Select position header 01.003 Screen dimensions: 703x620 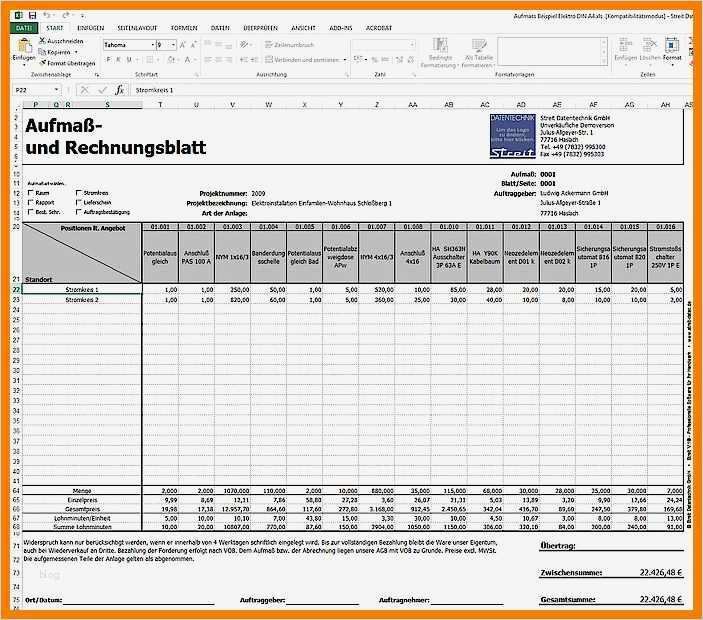click(232, 227)
